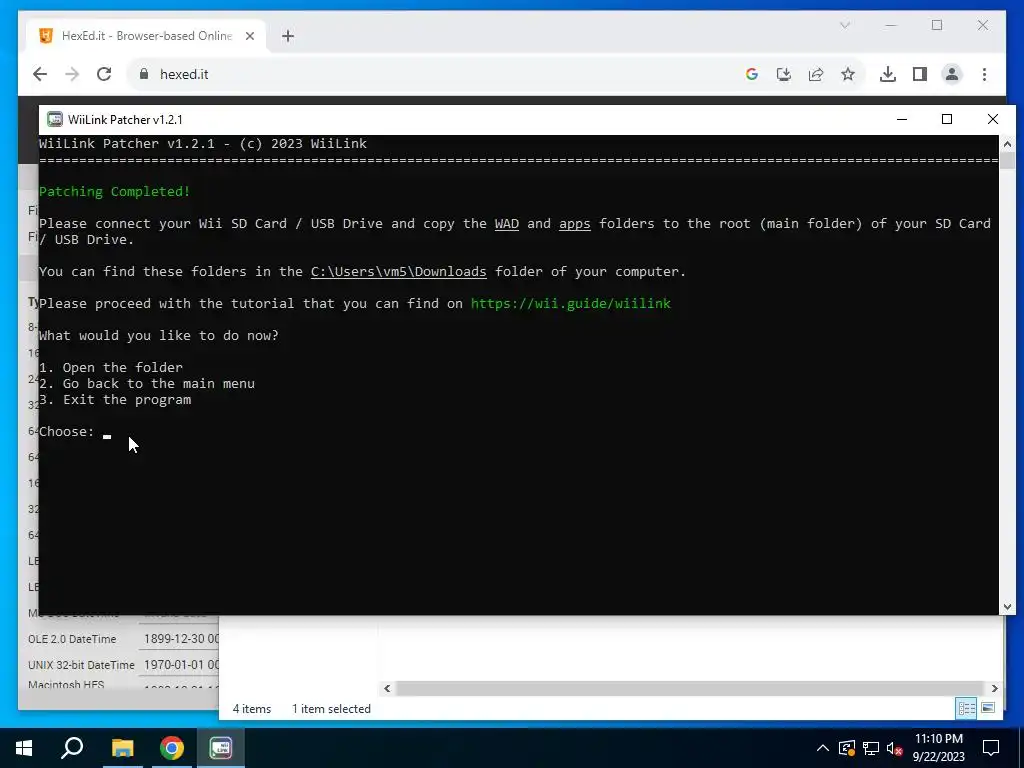The height and width of the screenshot is (768, 1024).
Task: Click the install app icon in address bar
Action: coord(784,74)
